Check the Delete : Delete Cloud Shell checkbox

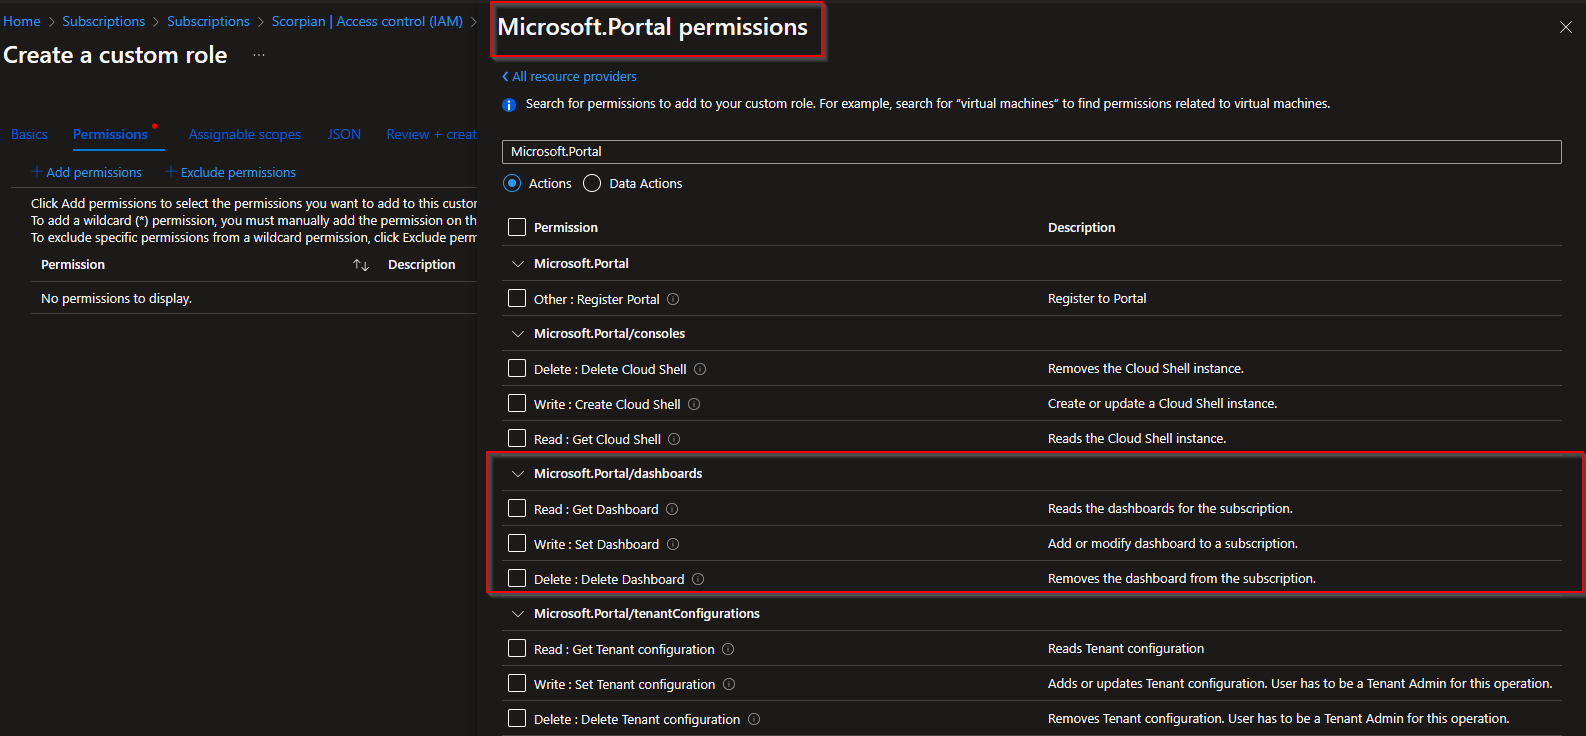[x=517, y=368]
